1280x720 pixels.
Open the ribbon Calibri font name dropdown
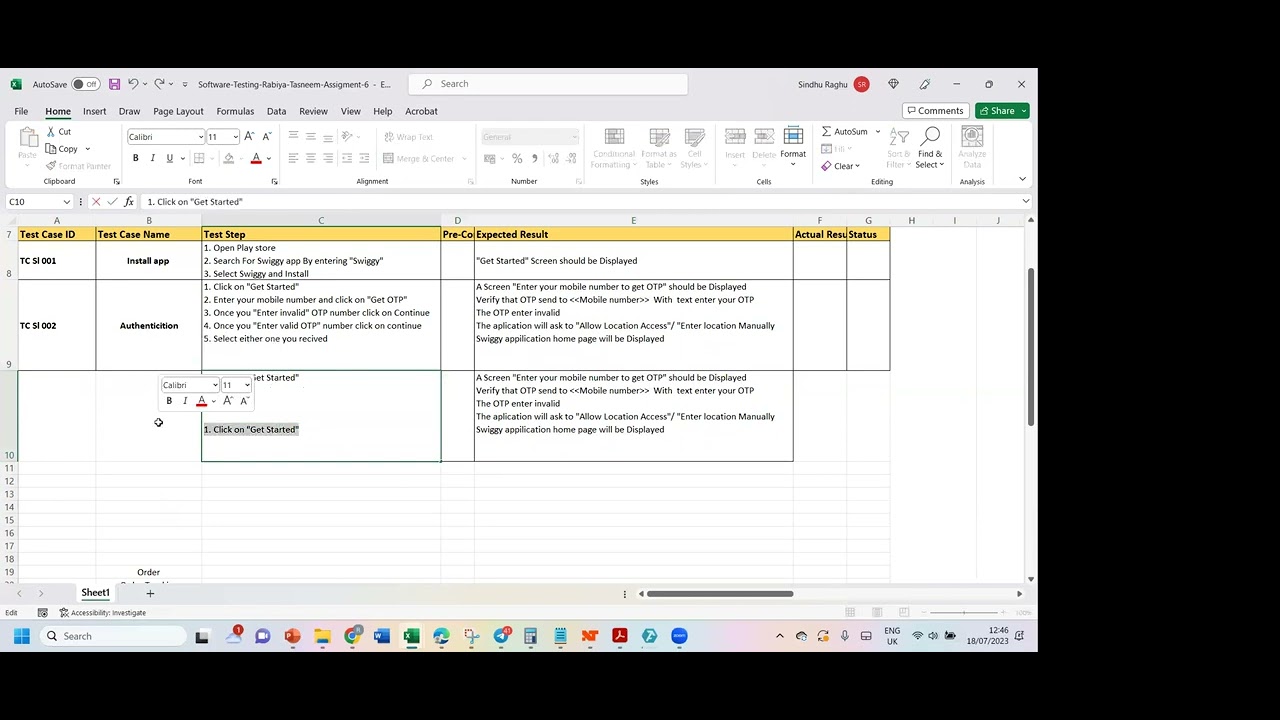[199, 137]
